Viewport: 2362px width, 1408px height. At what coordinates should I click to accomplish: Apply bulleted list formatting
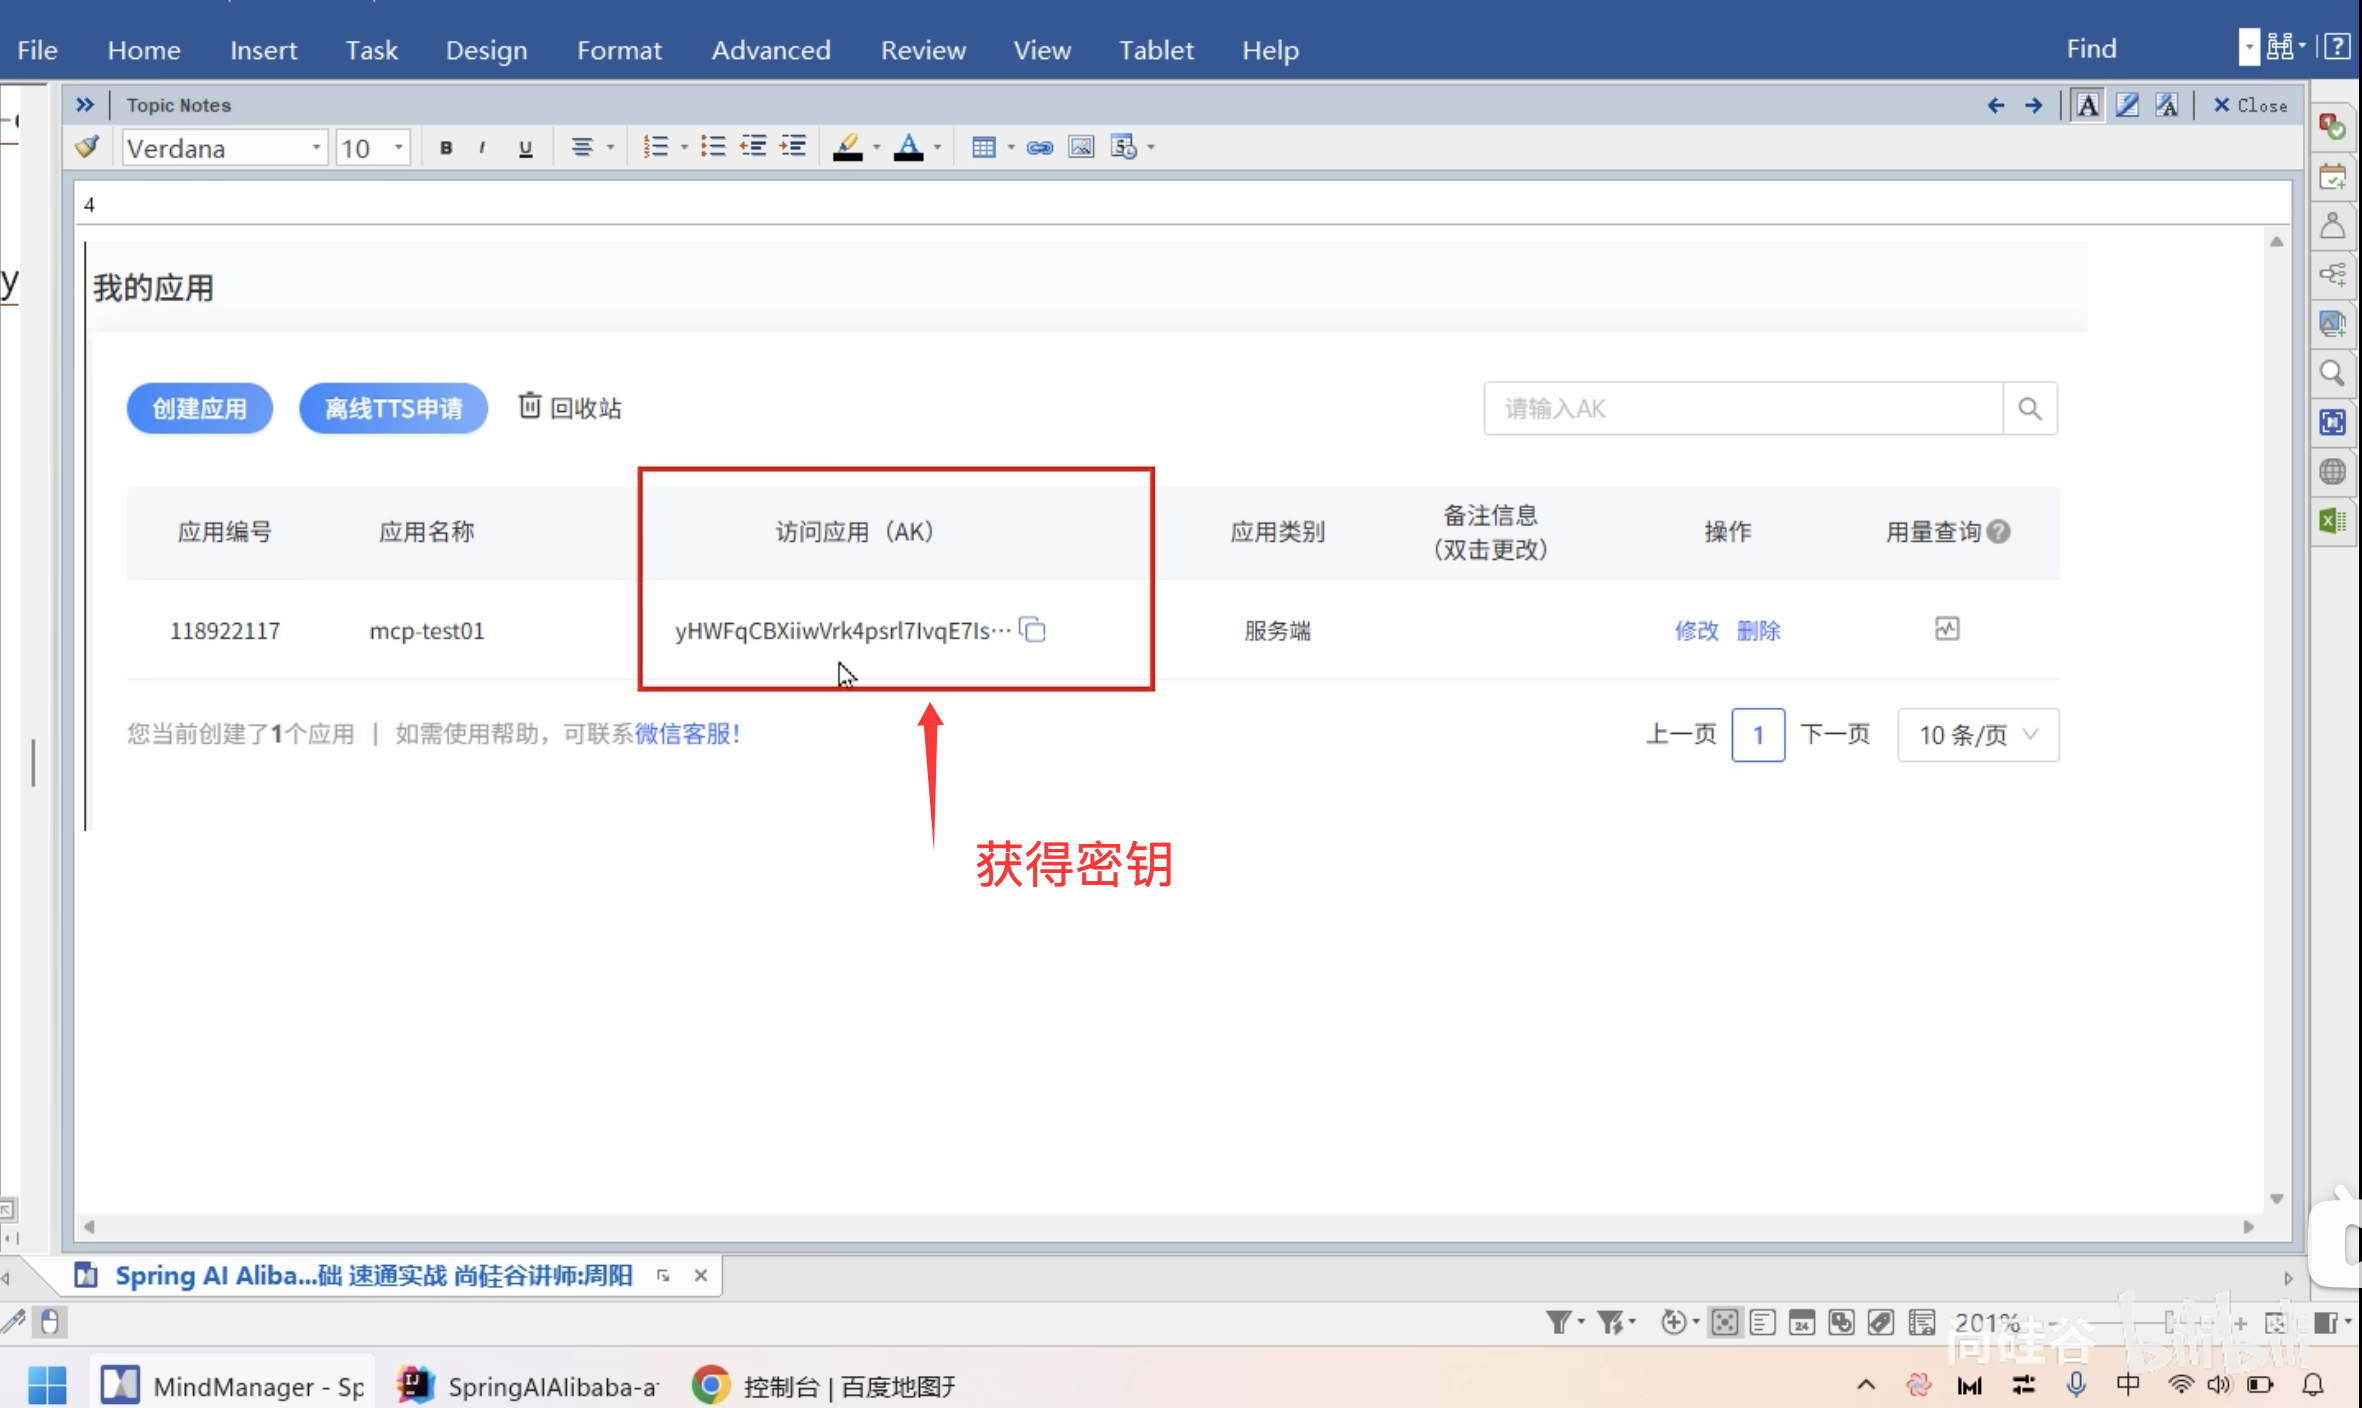[713, 148]
